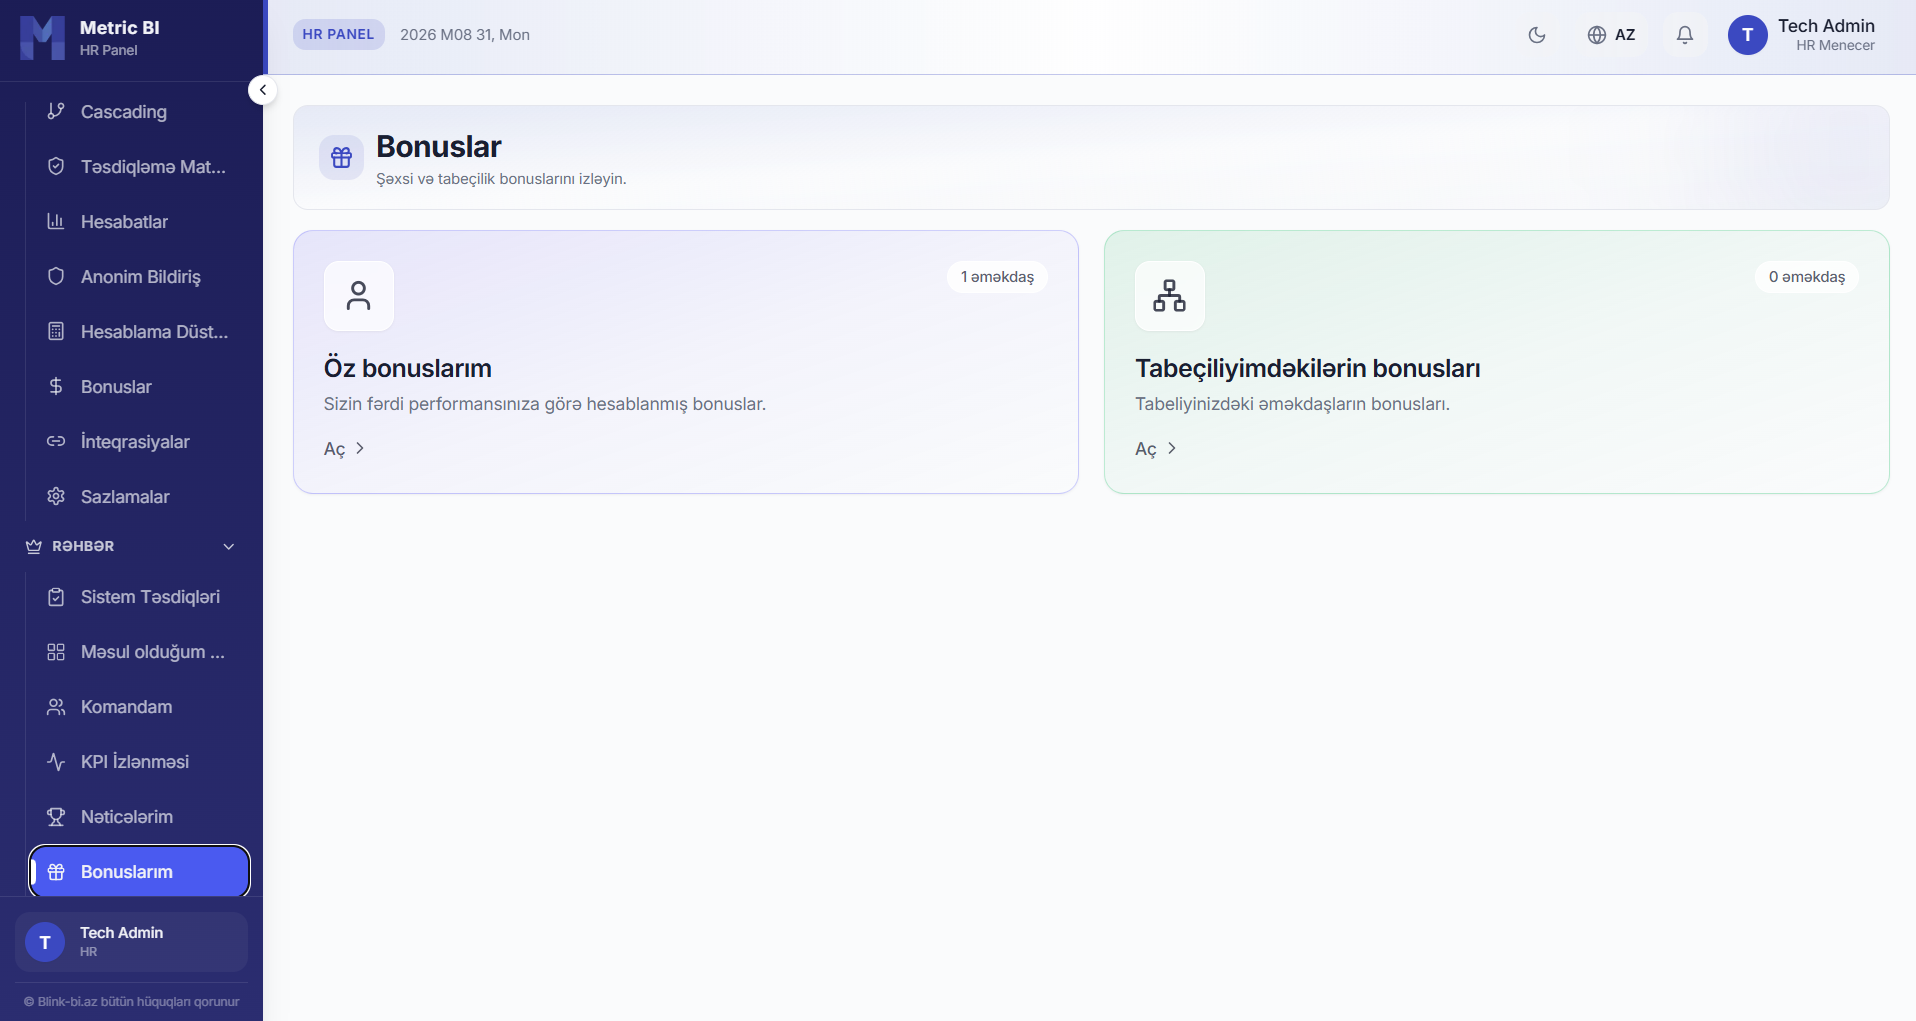The width and height of the screenshot is (1916, 1021).
Task: Click Aç link on Öz bonuslarım card
Action: 344,449
